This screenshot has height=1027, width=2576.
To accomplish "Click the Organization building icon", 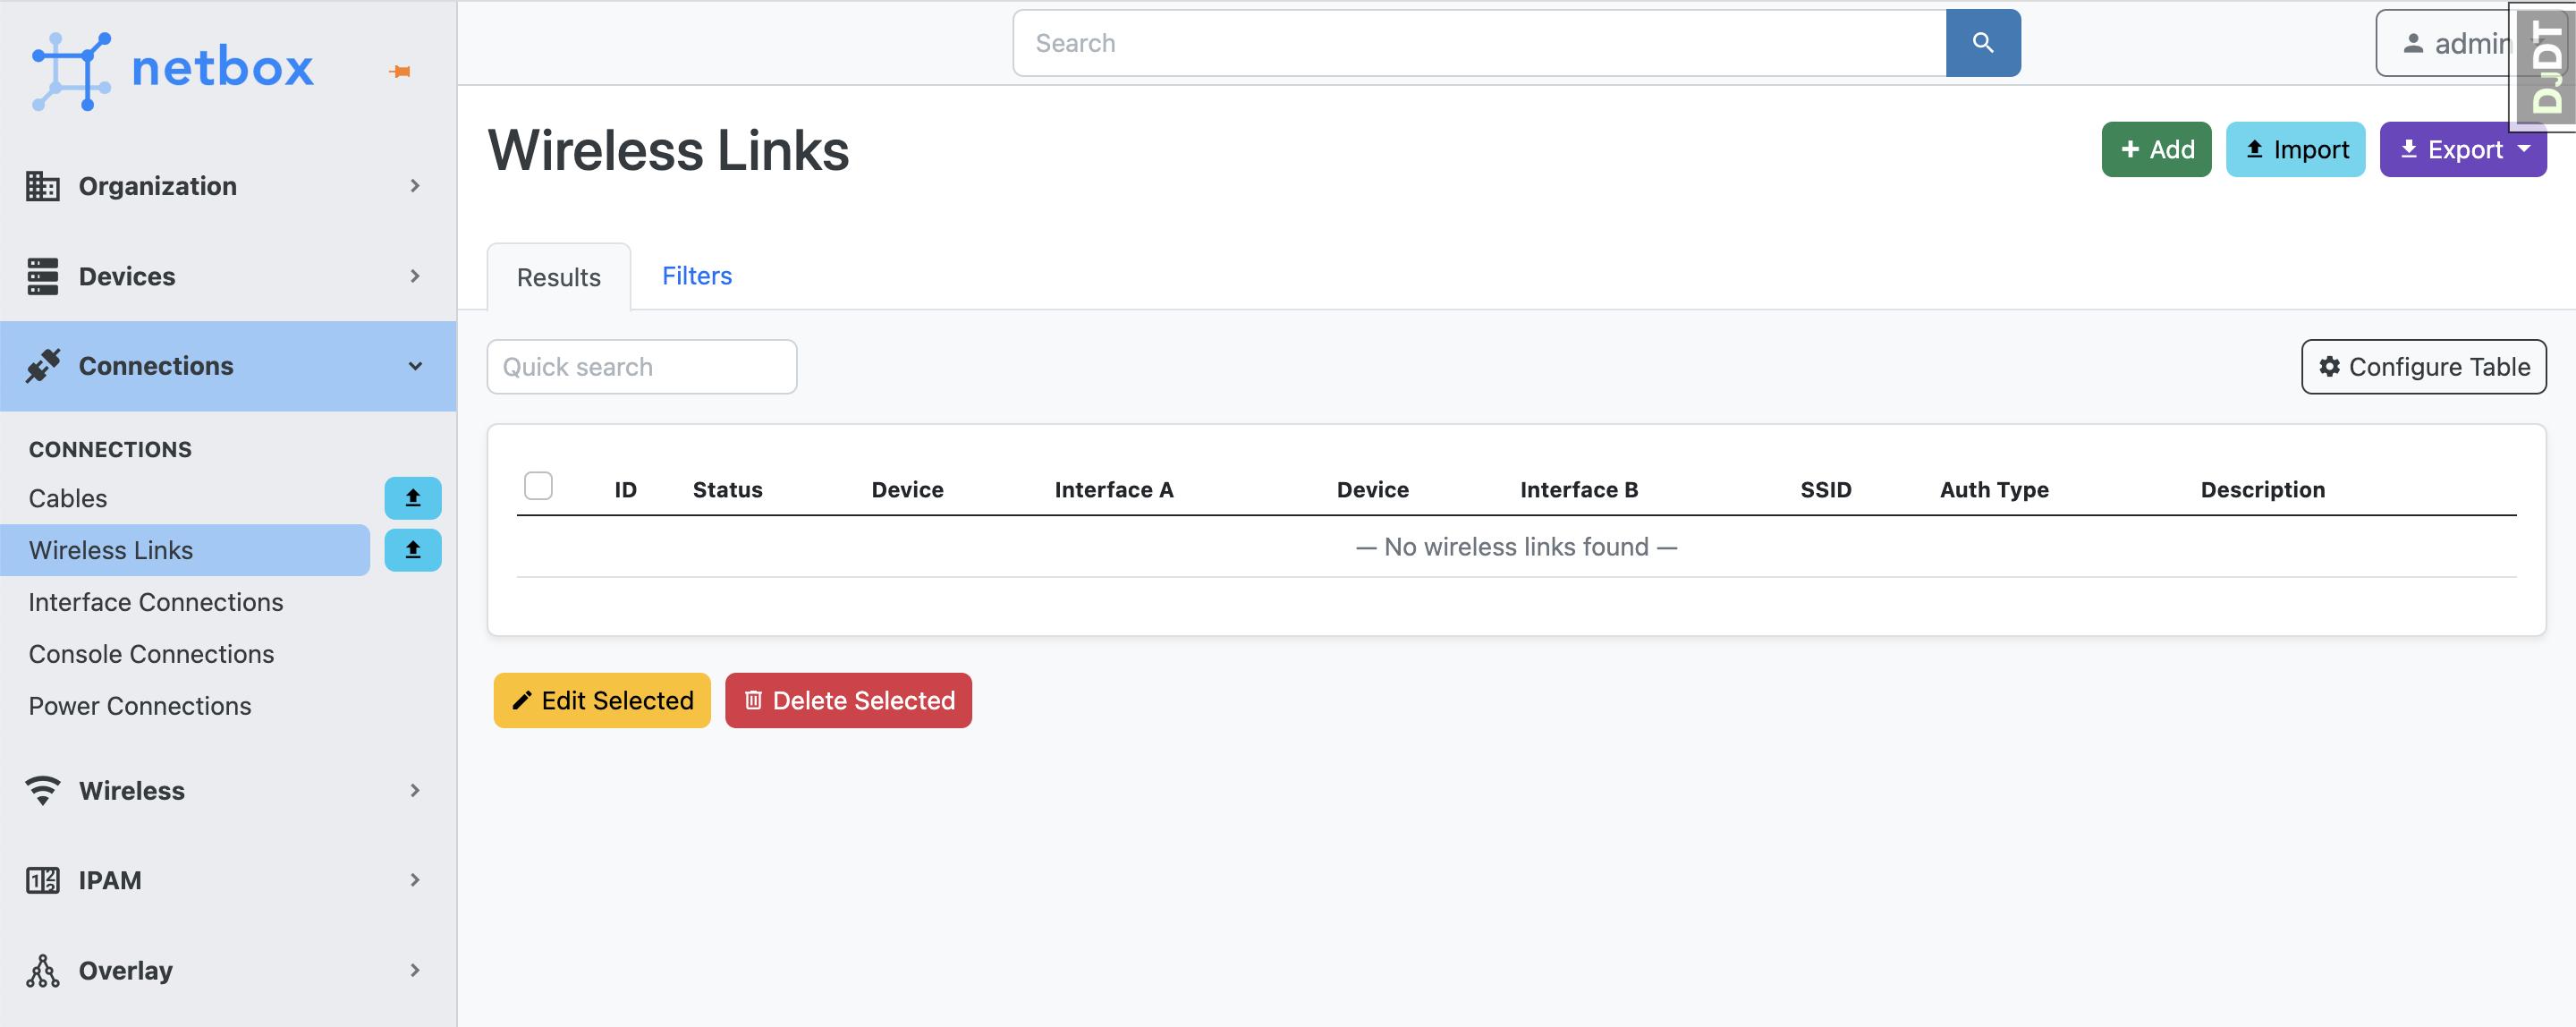I will pos(42,185).
